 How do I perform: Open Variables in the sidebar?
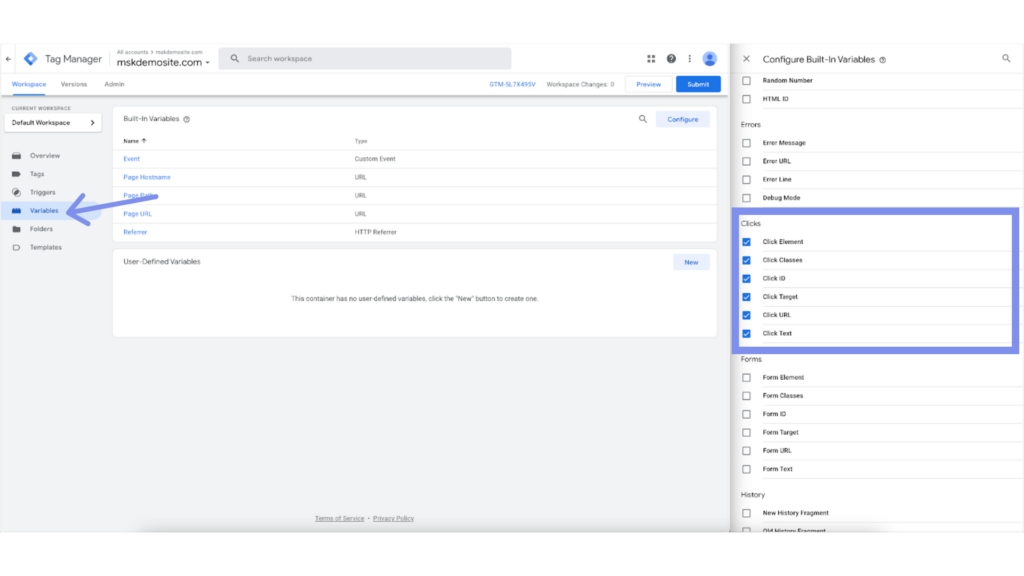coord(44,210)
